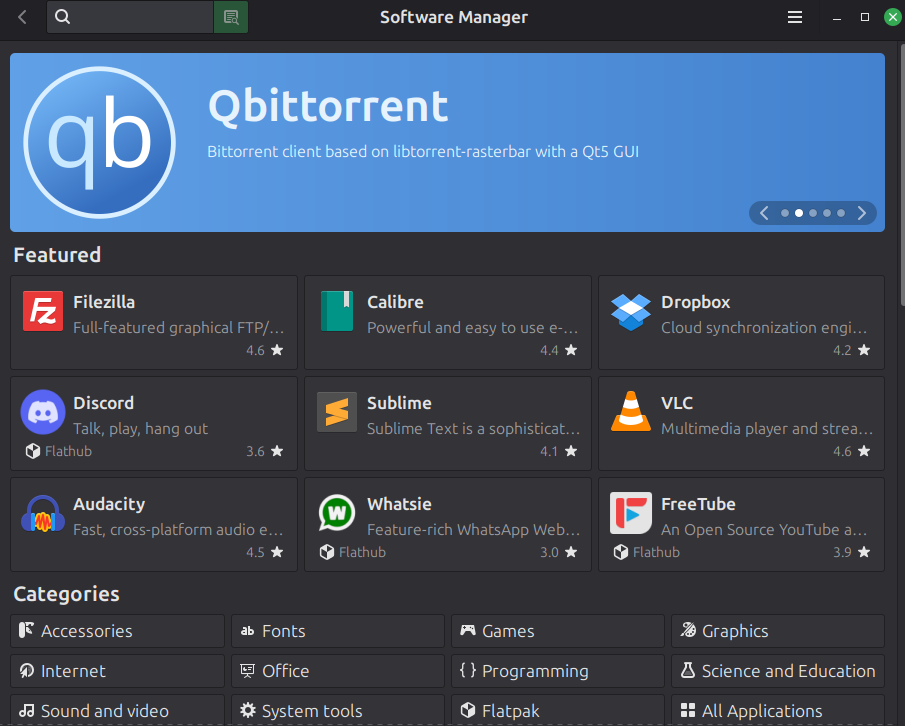Click the Calibre book icon
The image size is (905, 726).
point(337,311)
